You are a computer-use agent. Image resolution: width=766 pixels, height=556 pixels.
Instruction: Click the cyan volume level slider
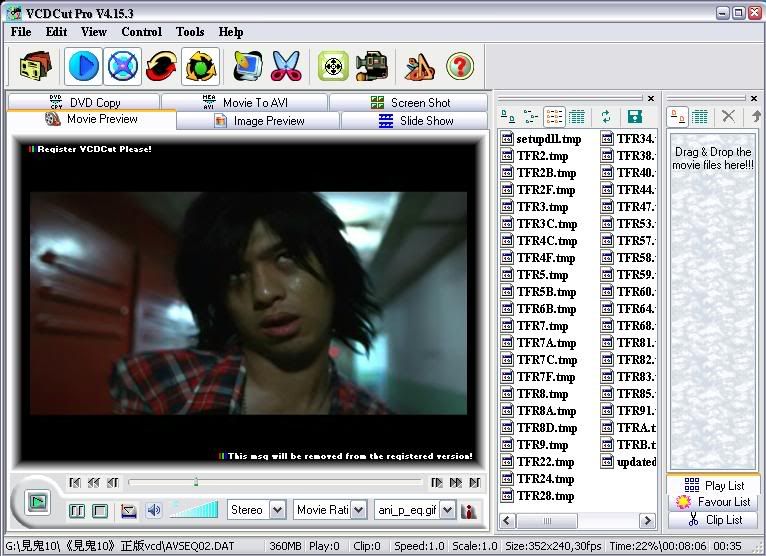click(194, 510)
